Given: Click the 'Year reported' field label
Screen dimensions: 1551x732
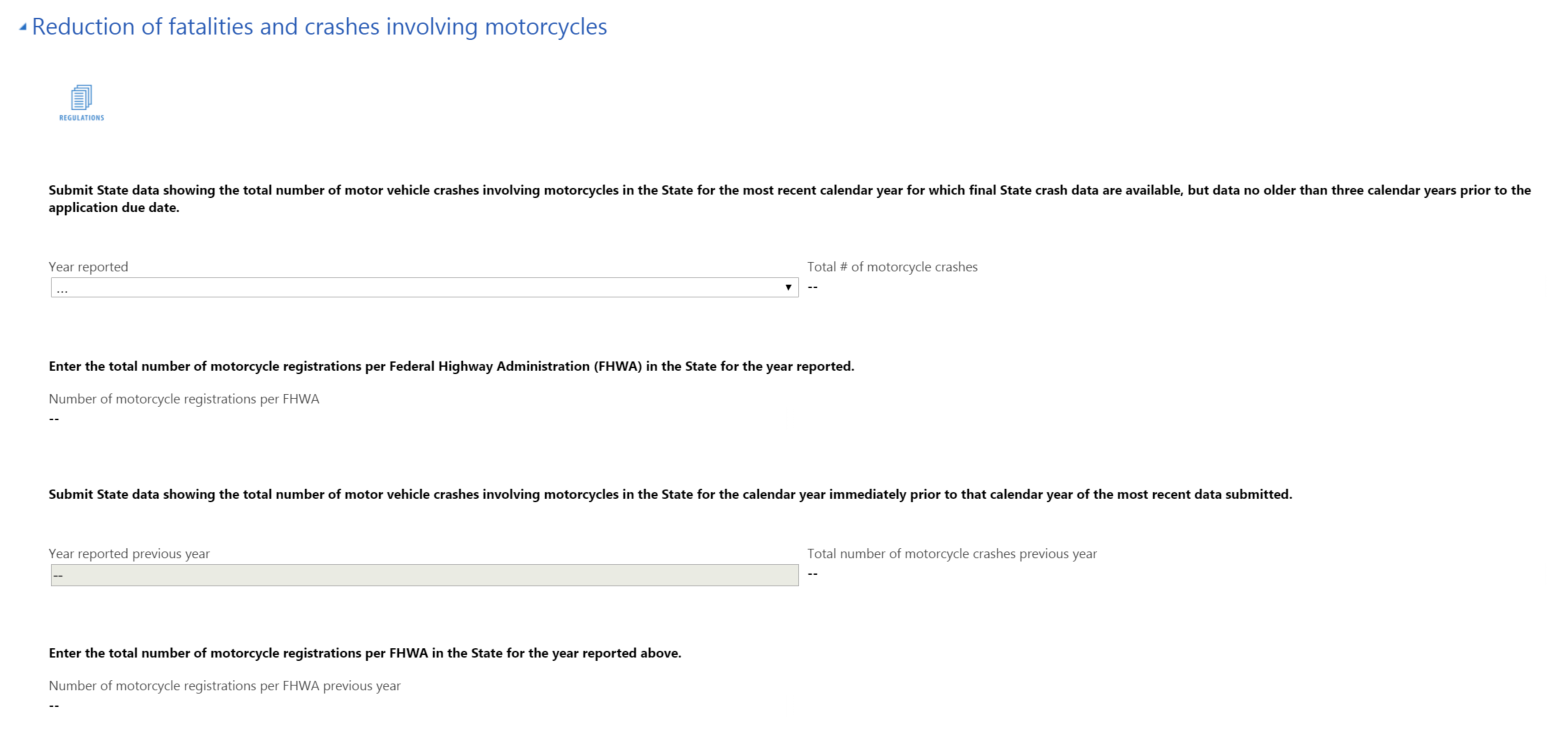Looking at the screenshot, I should click(x=88, y=267).
